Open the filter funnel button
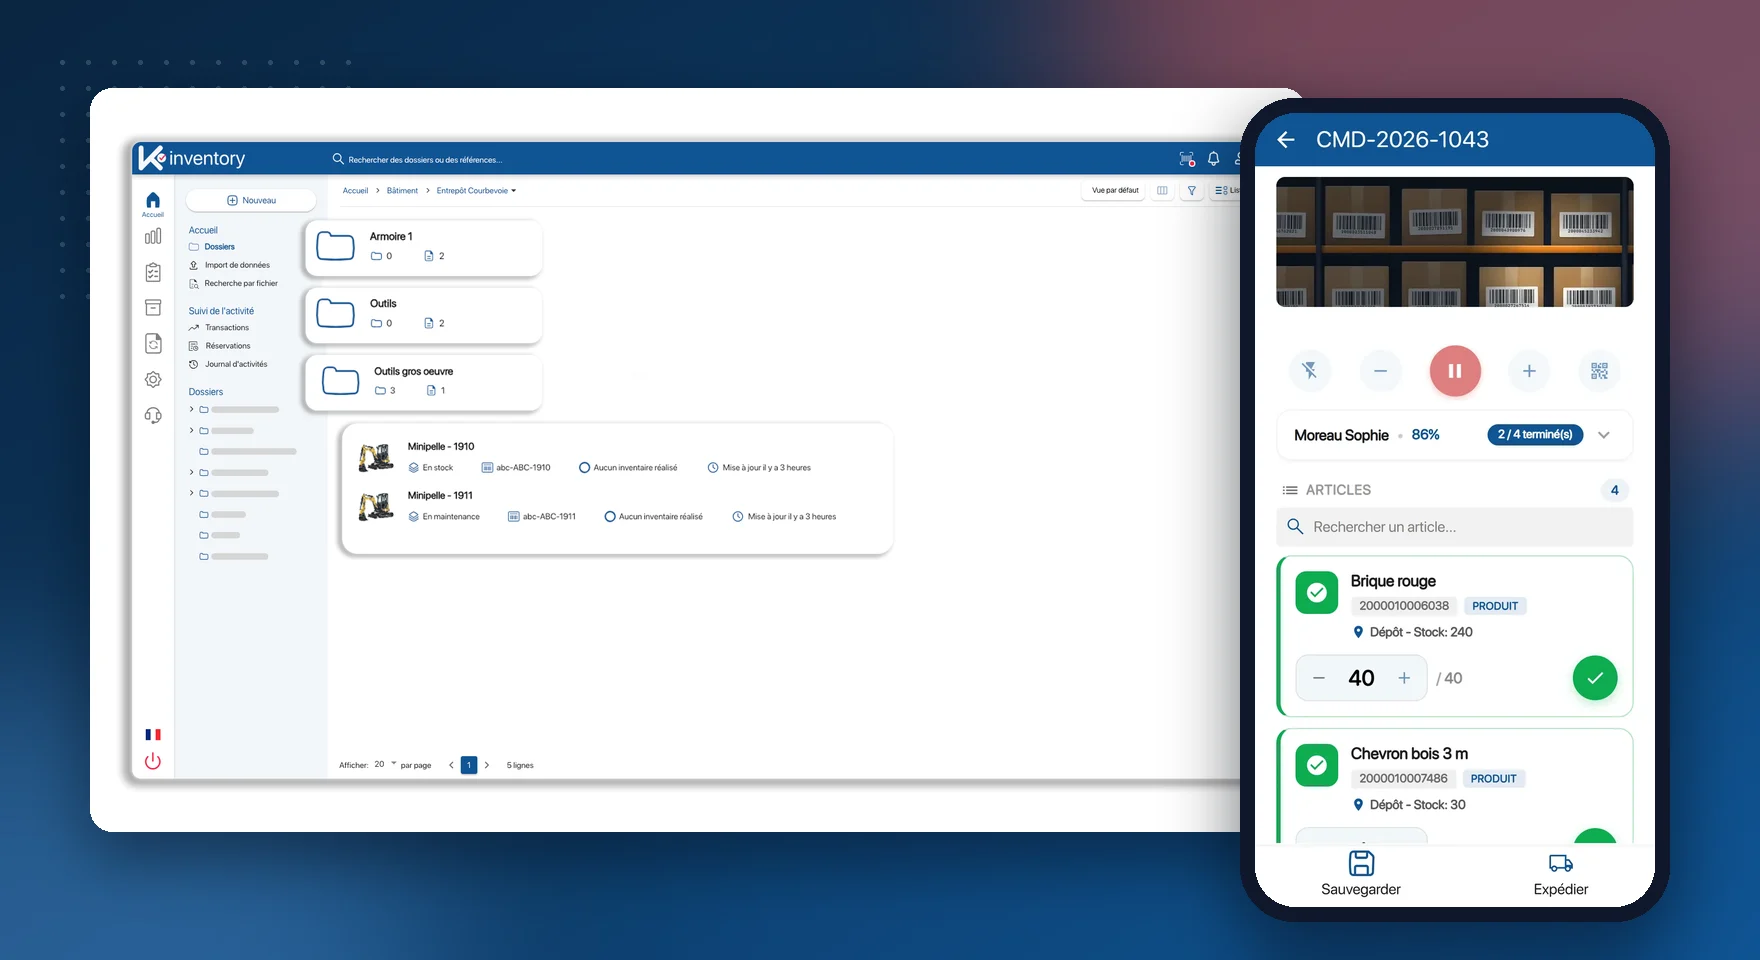Screen dimensions: 1760x960 [x=1191, y=190]
